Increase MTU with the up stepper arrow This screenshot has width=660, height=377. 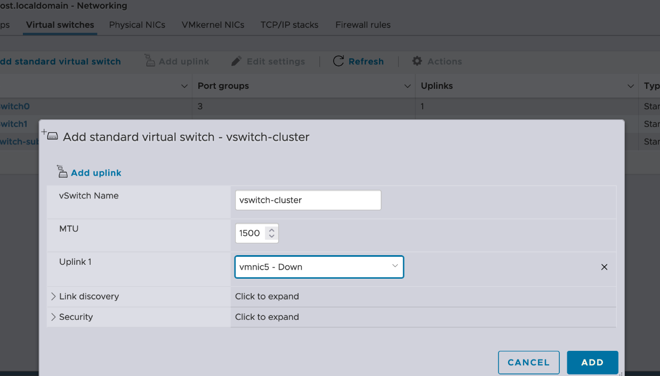pyautogui.click(x=271, y=230)
